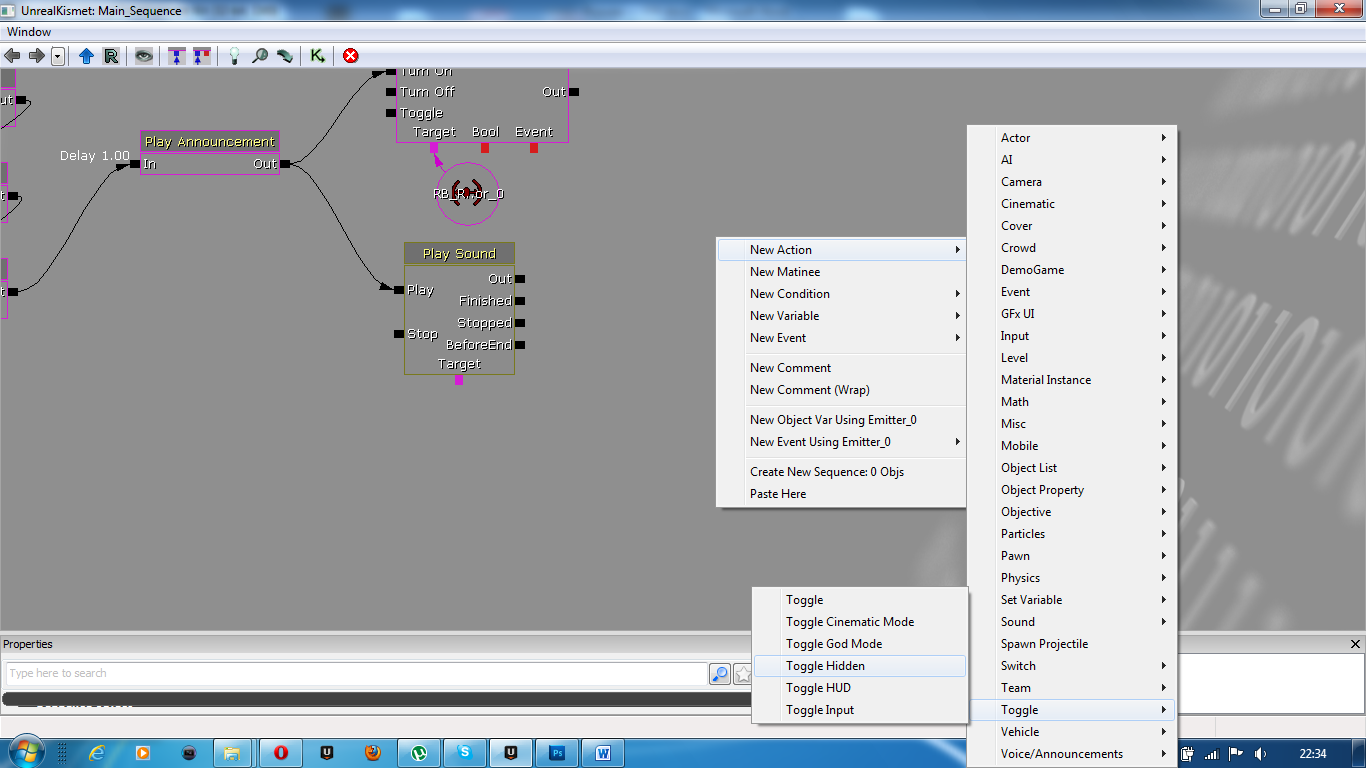Screen dimensions: 1366x768
Task: Click the blue up-arrow parent sequence icon
Action: point(86,56)
